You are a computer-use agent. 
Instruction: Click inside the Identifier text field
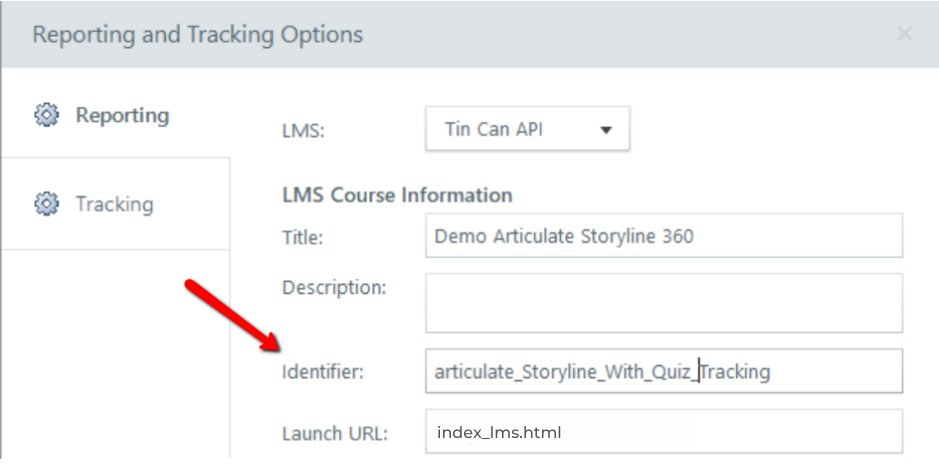click(x=664, y=371)
